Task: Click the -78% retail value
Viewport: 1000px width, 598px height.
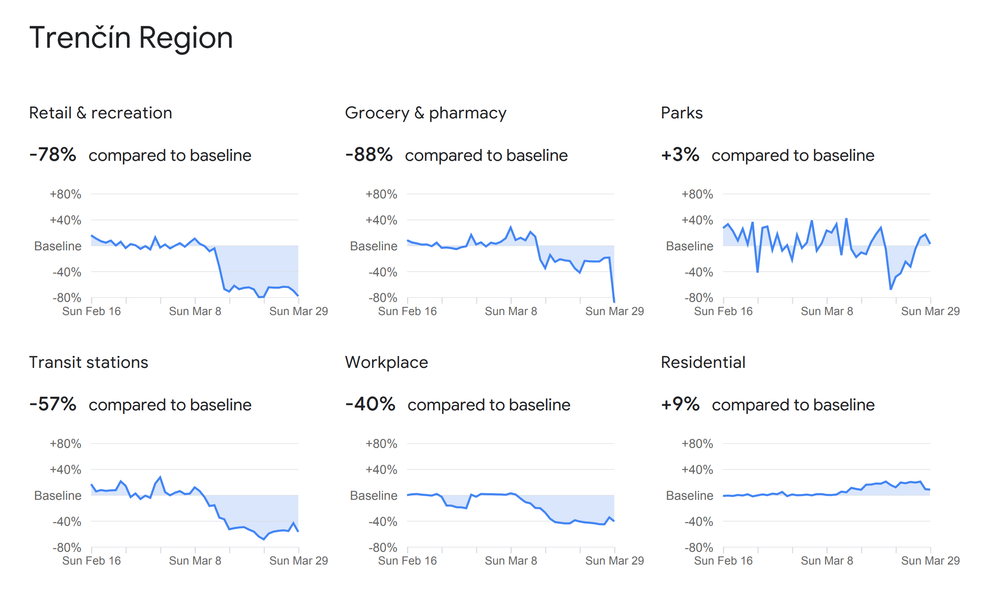Action: pyautogui.click(x=53, y=155)
